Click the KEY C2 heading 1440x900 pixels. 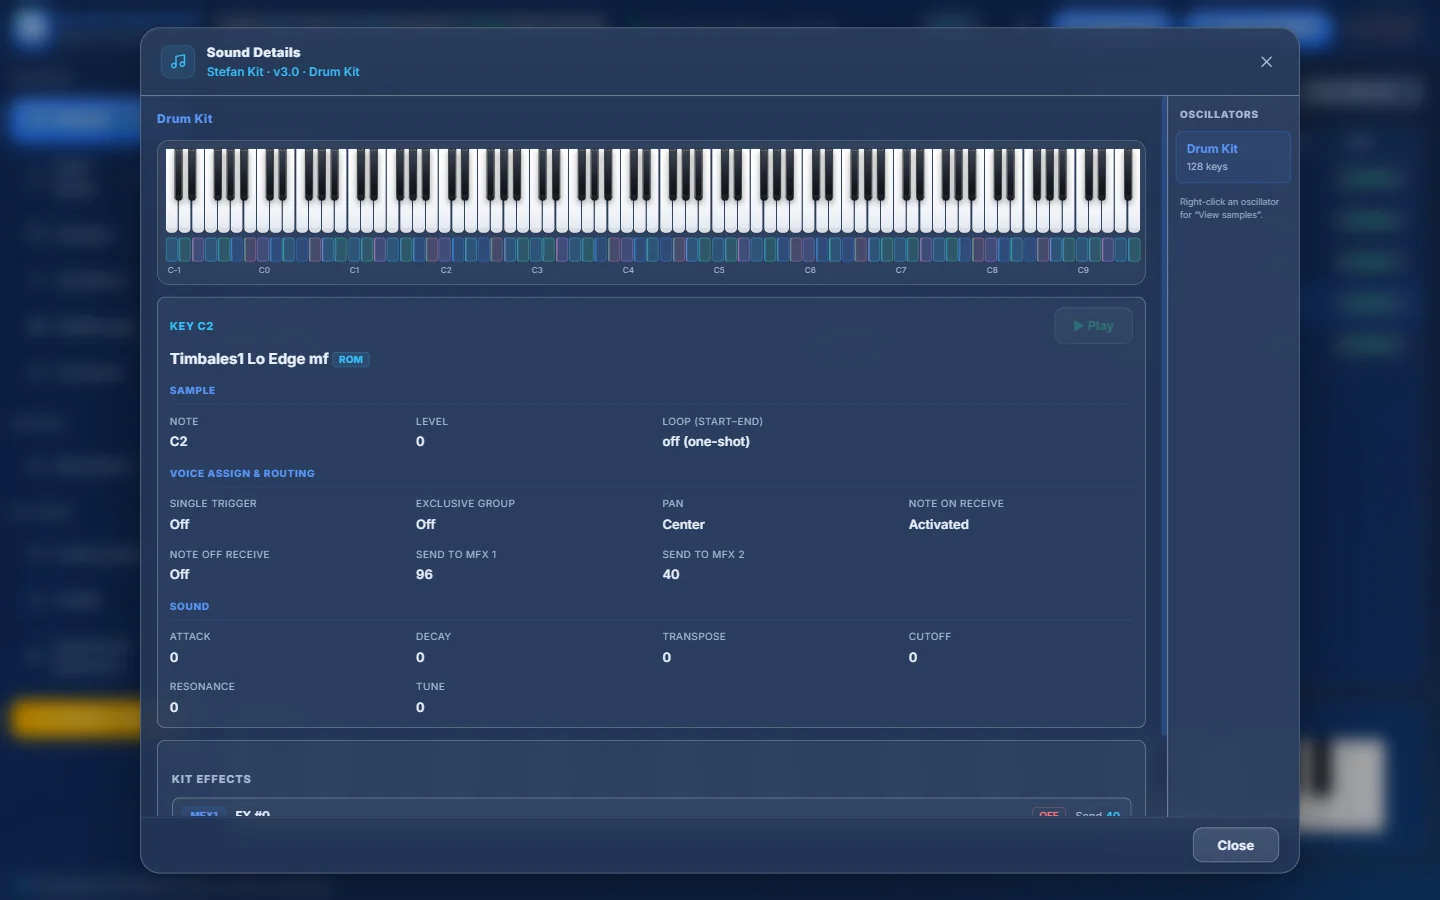(x=191, y=326)
